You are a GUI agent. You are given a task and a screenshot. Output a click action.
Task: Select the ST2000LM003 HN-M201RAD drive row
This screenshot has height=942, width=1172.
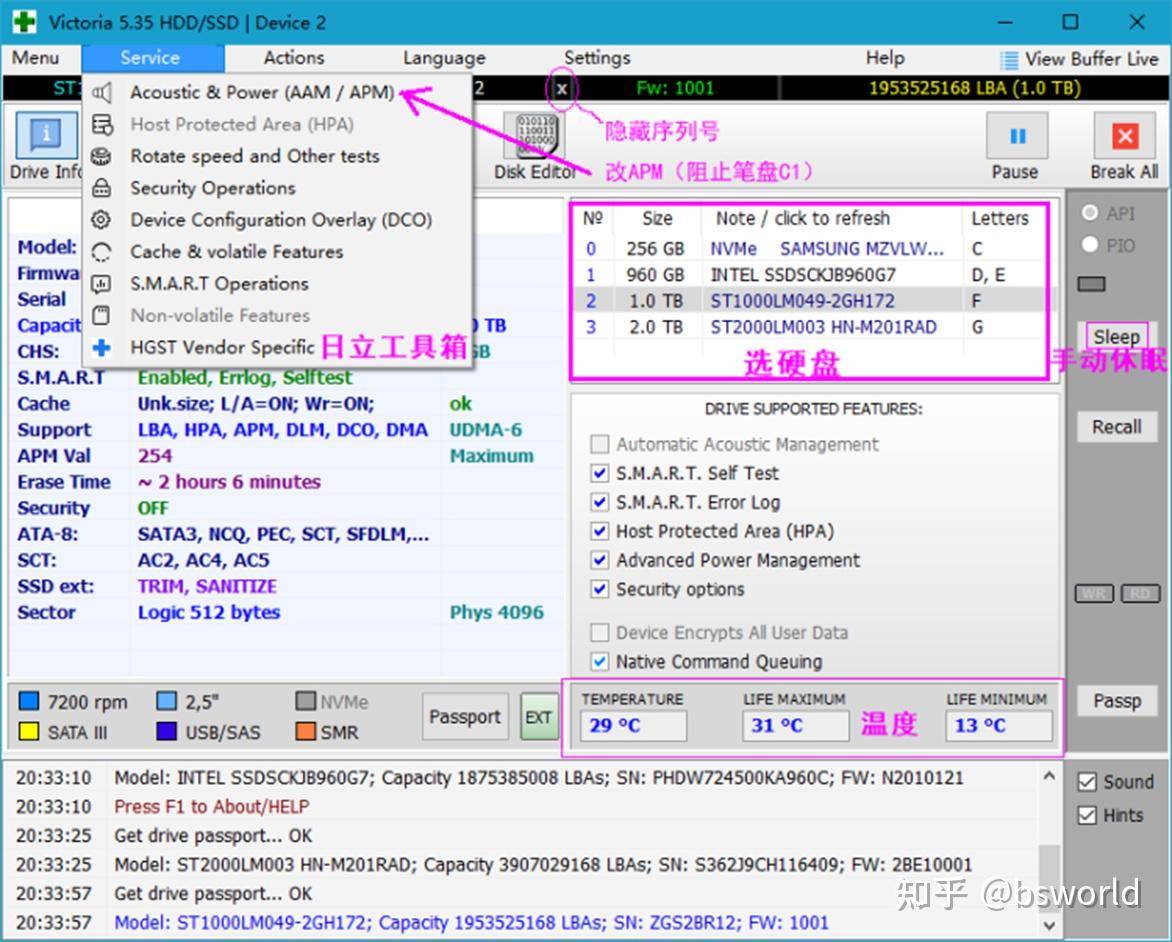coord(810,327)
